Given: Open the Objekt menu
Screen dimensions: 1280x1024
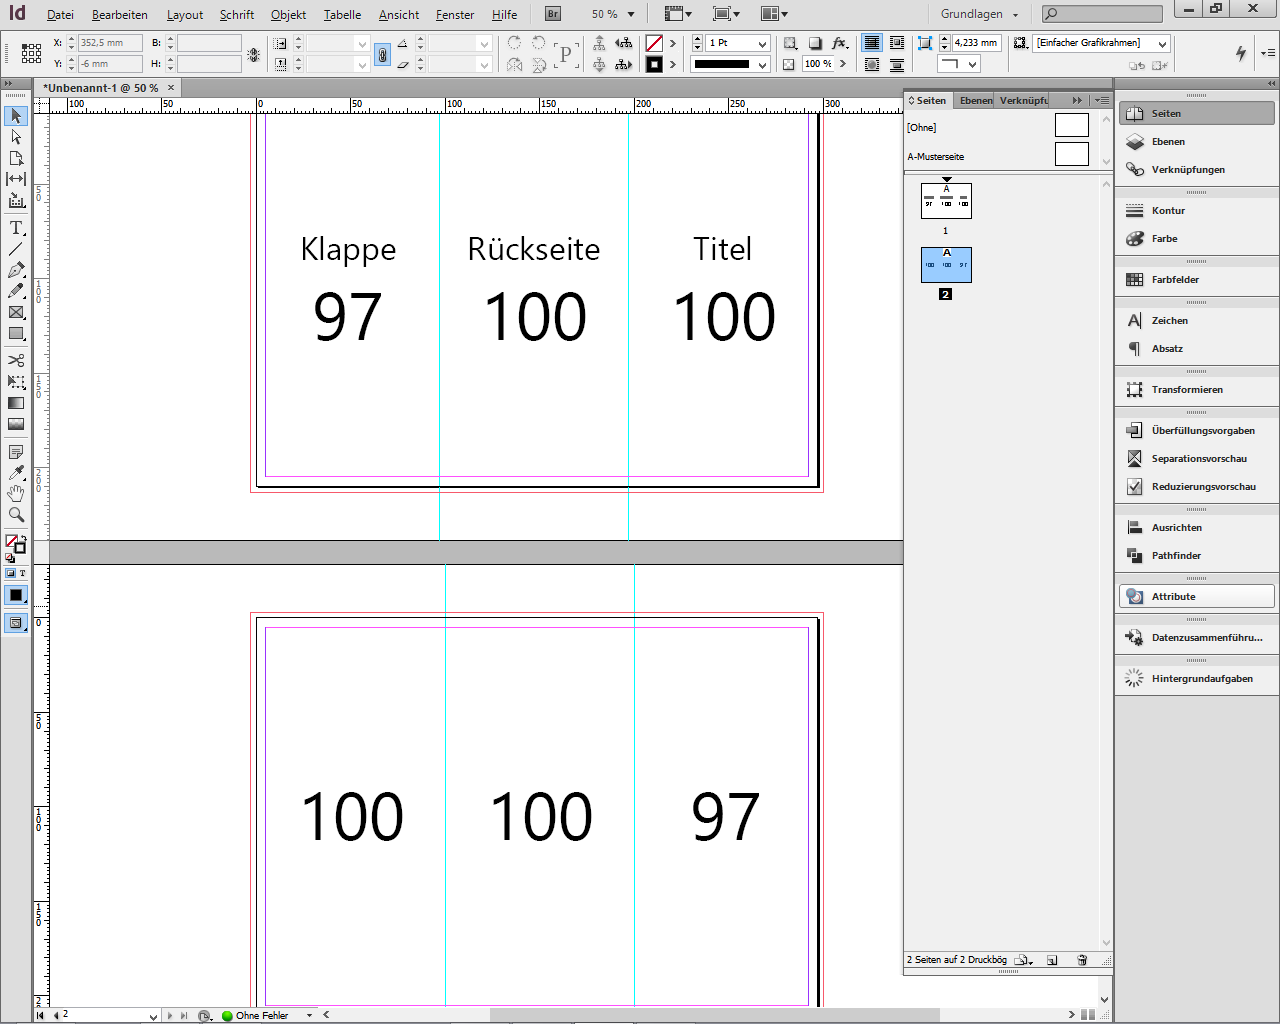Looking at the screenshot, I should point(288,15).
